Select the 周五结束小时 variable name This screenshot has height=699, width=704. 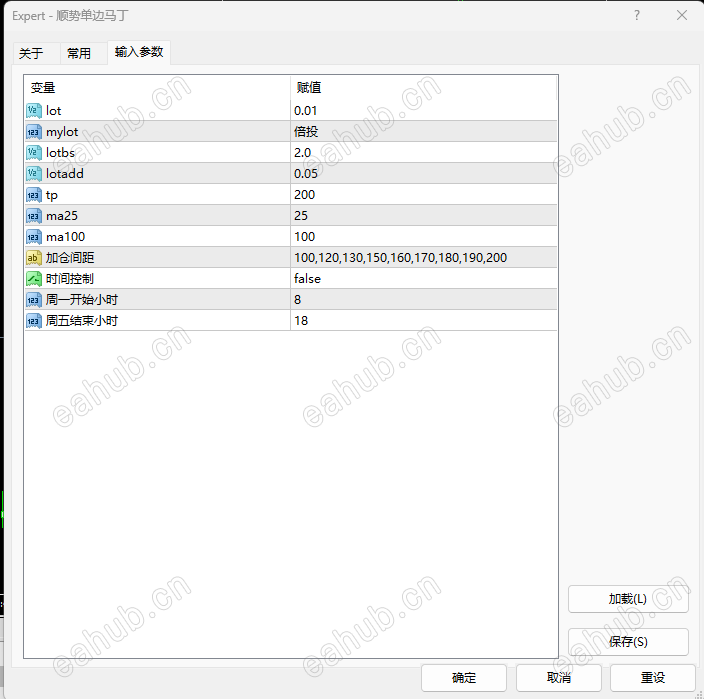pyautogui.click(x=82, y=321)
